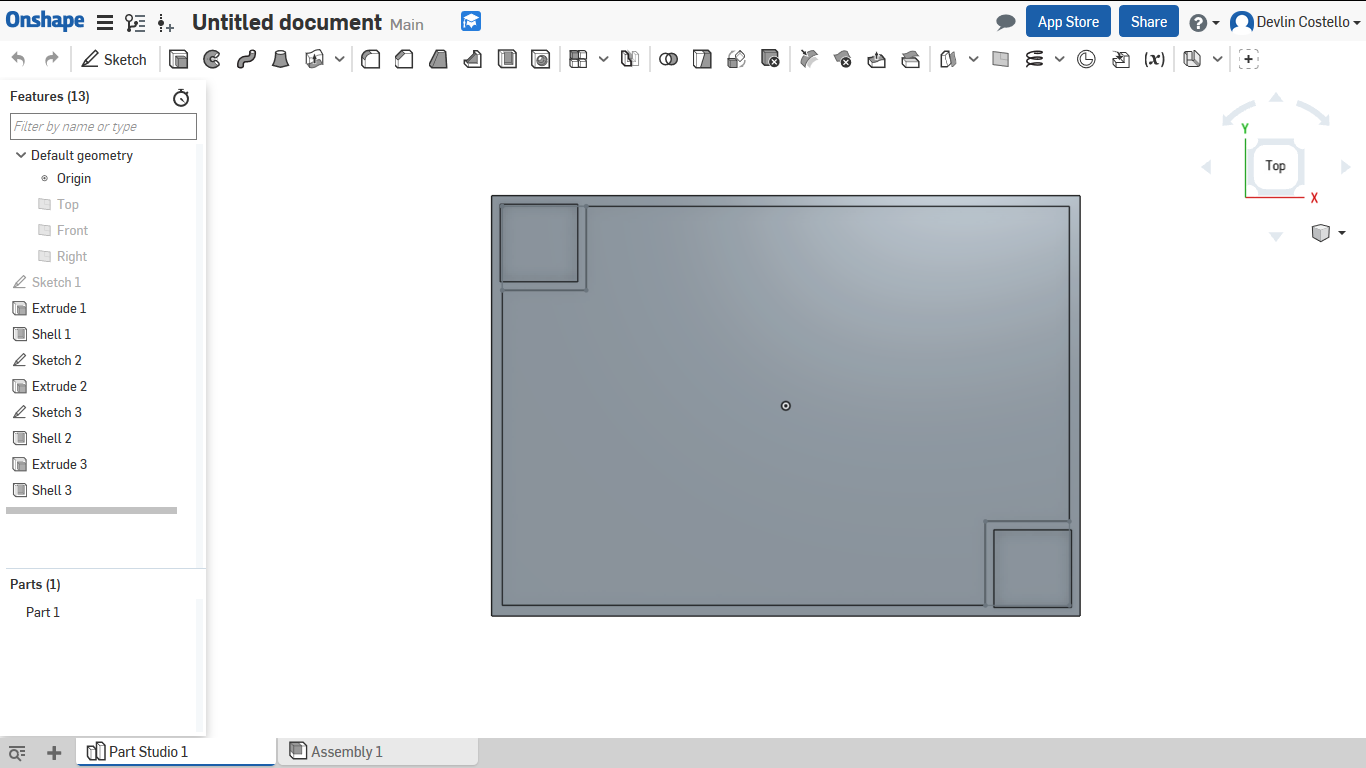The image size is (1366, 768).
Task: Expand the Helix dropdown arrow
Action: [x=1060, y=59]
